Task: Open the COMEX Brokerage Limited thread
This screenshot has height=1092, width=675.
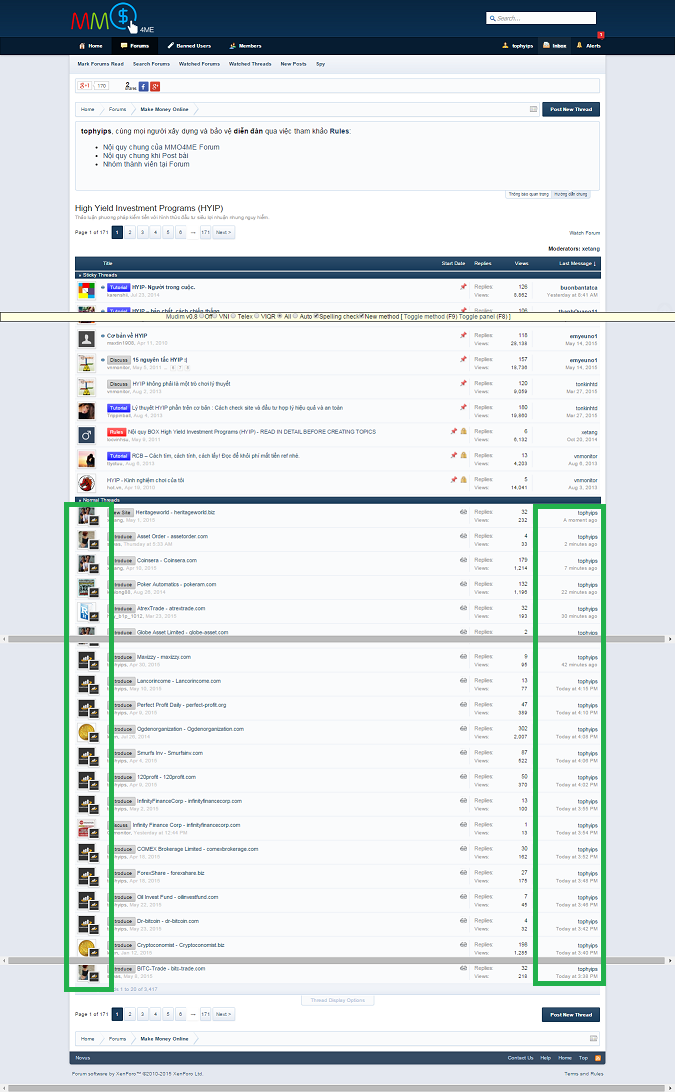Action: click(x=197, y=849)
